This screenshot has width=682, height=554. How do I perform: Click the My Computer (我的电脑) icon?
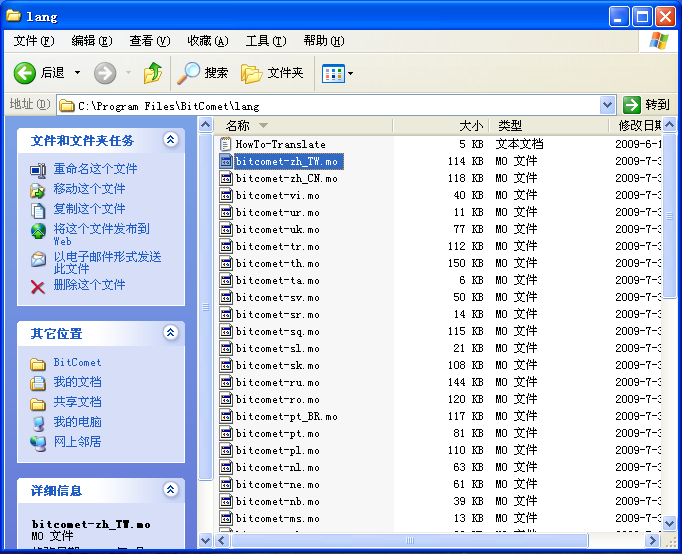pyautogui.click(x=38, y=424)
